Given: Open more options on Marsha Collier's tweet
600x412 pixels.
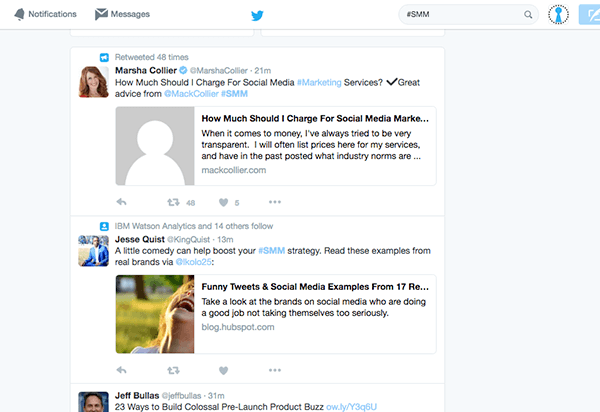Looking at the screenshot, I should pyautogui.click(x=275, y=202).
